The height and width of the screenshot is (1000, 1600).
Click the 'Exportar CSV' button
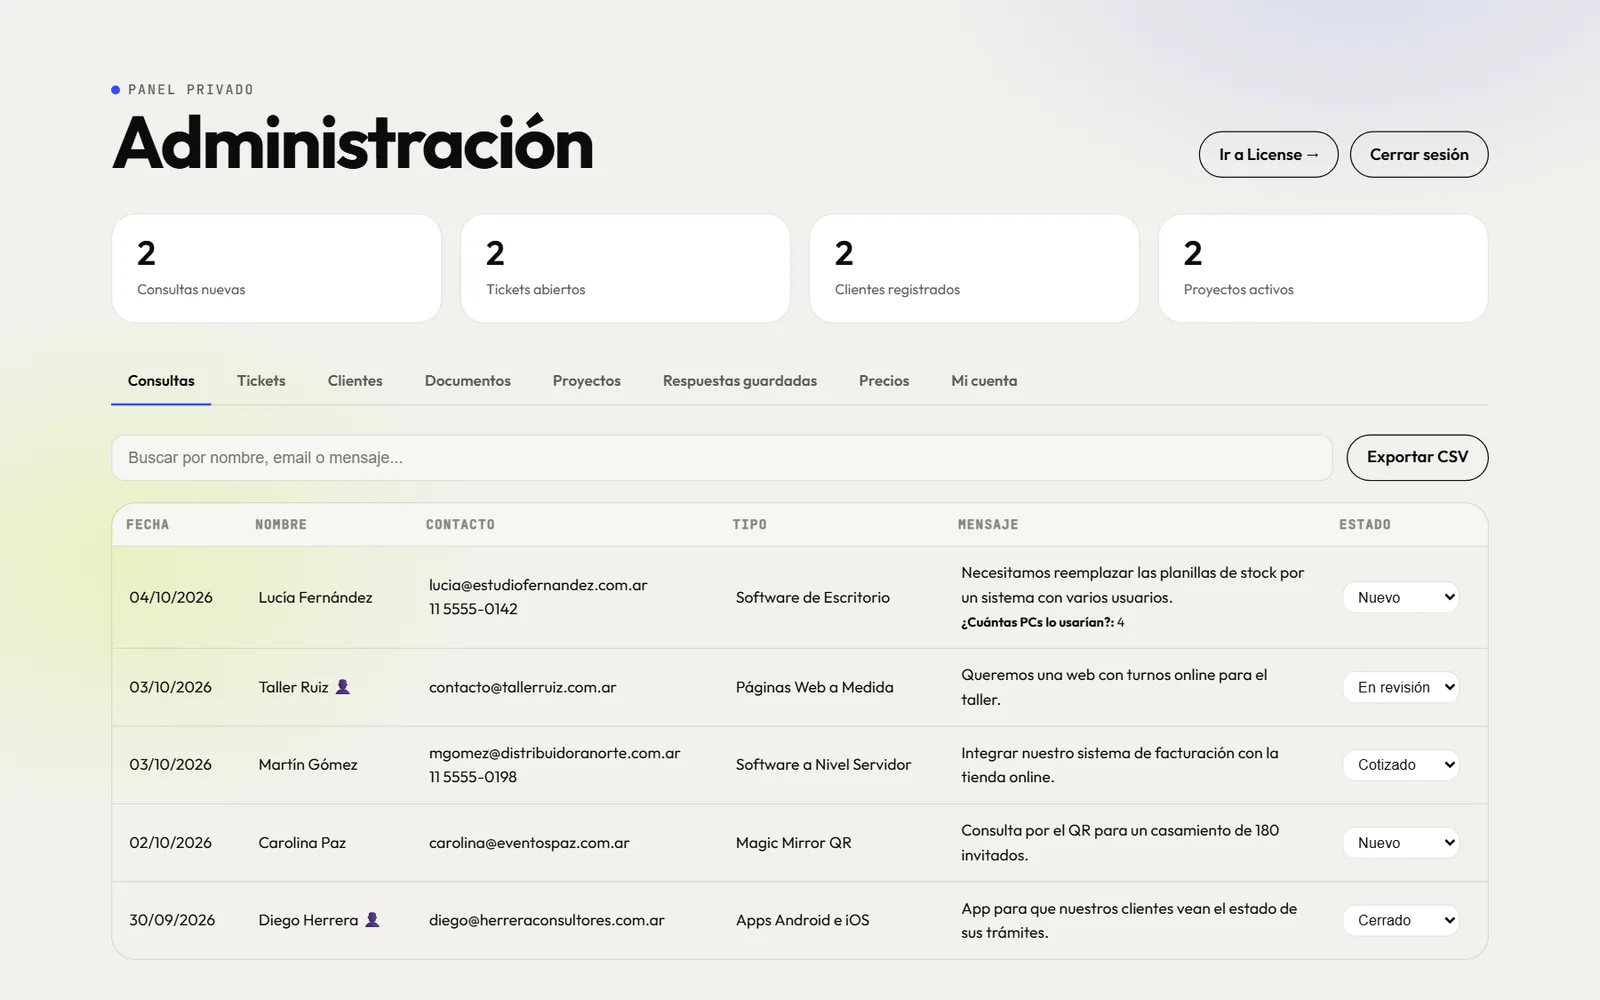coord(1417,457)
